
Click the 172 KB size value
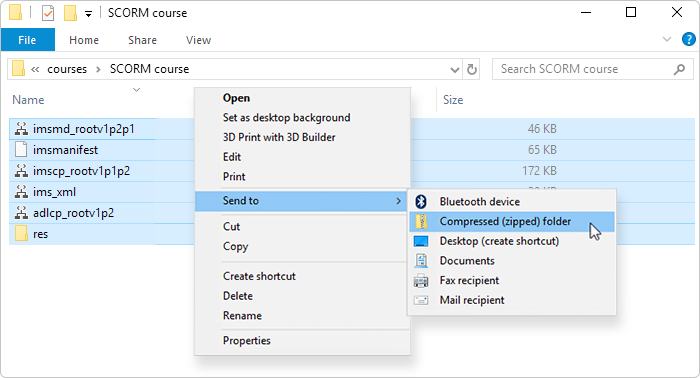coord(539,171)
